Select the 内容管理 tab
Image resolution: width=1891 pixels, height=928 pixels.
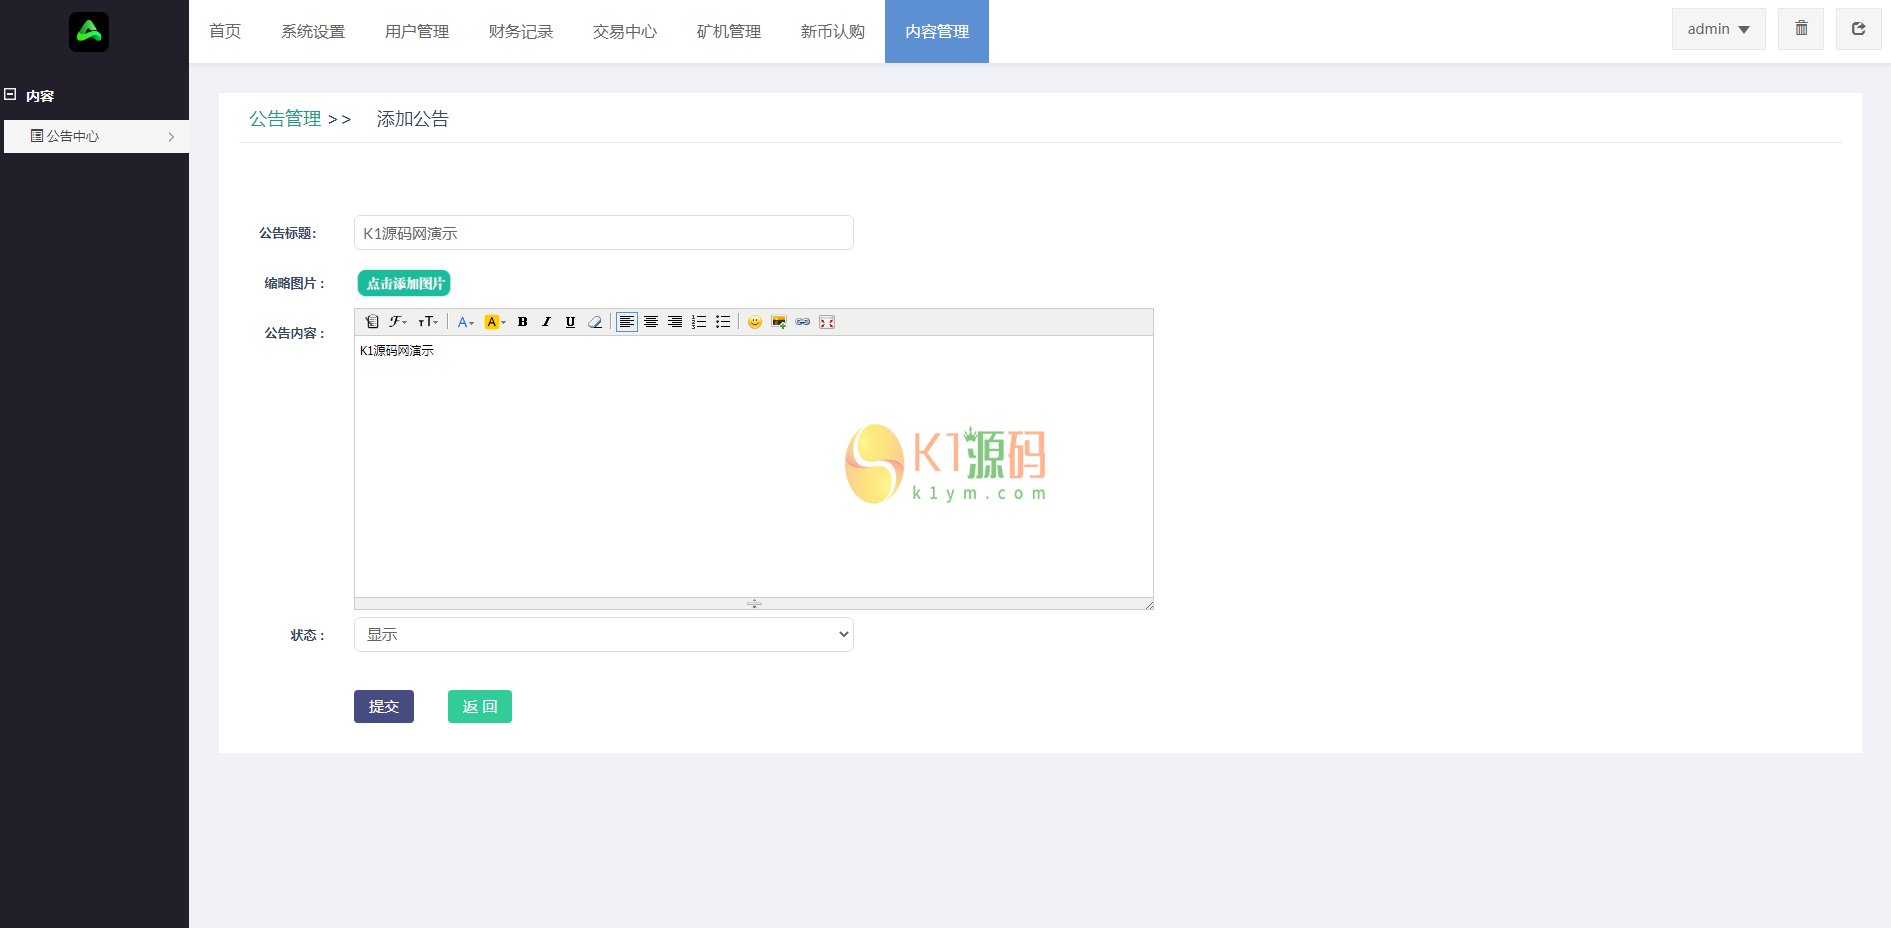(x=937, y=32)
